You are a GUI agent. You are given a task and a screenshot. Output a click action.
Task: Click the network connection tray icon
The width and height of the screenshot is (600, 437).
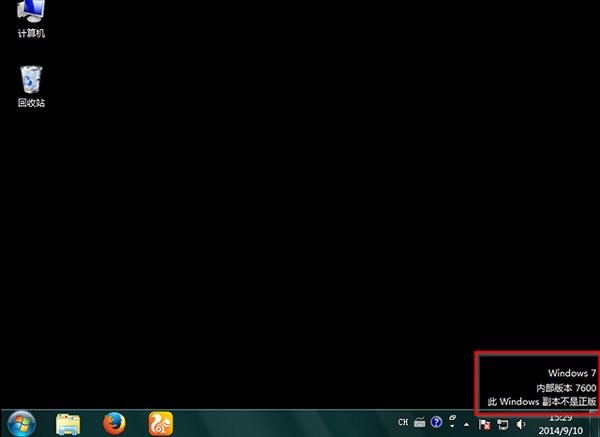(x=502, y=423)
